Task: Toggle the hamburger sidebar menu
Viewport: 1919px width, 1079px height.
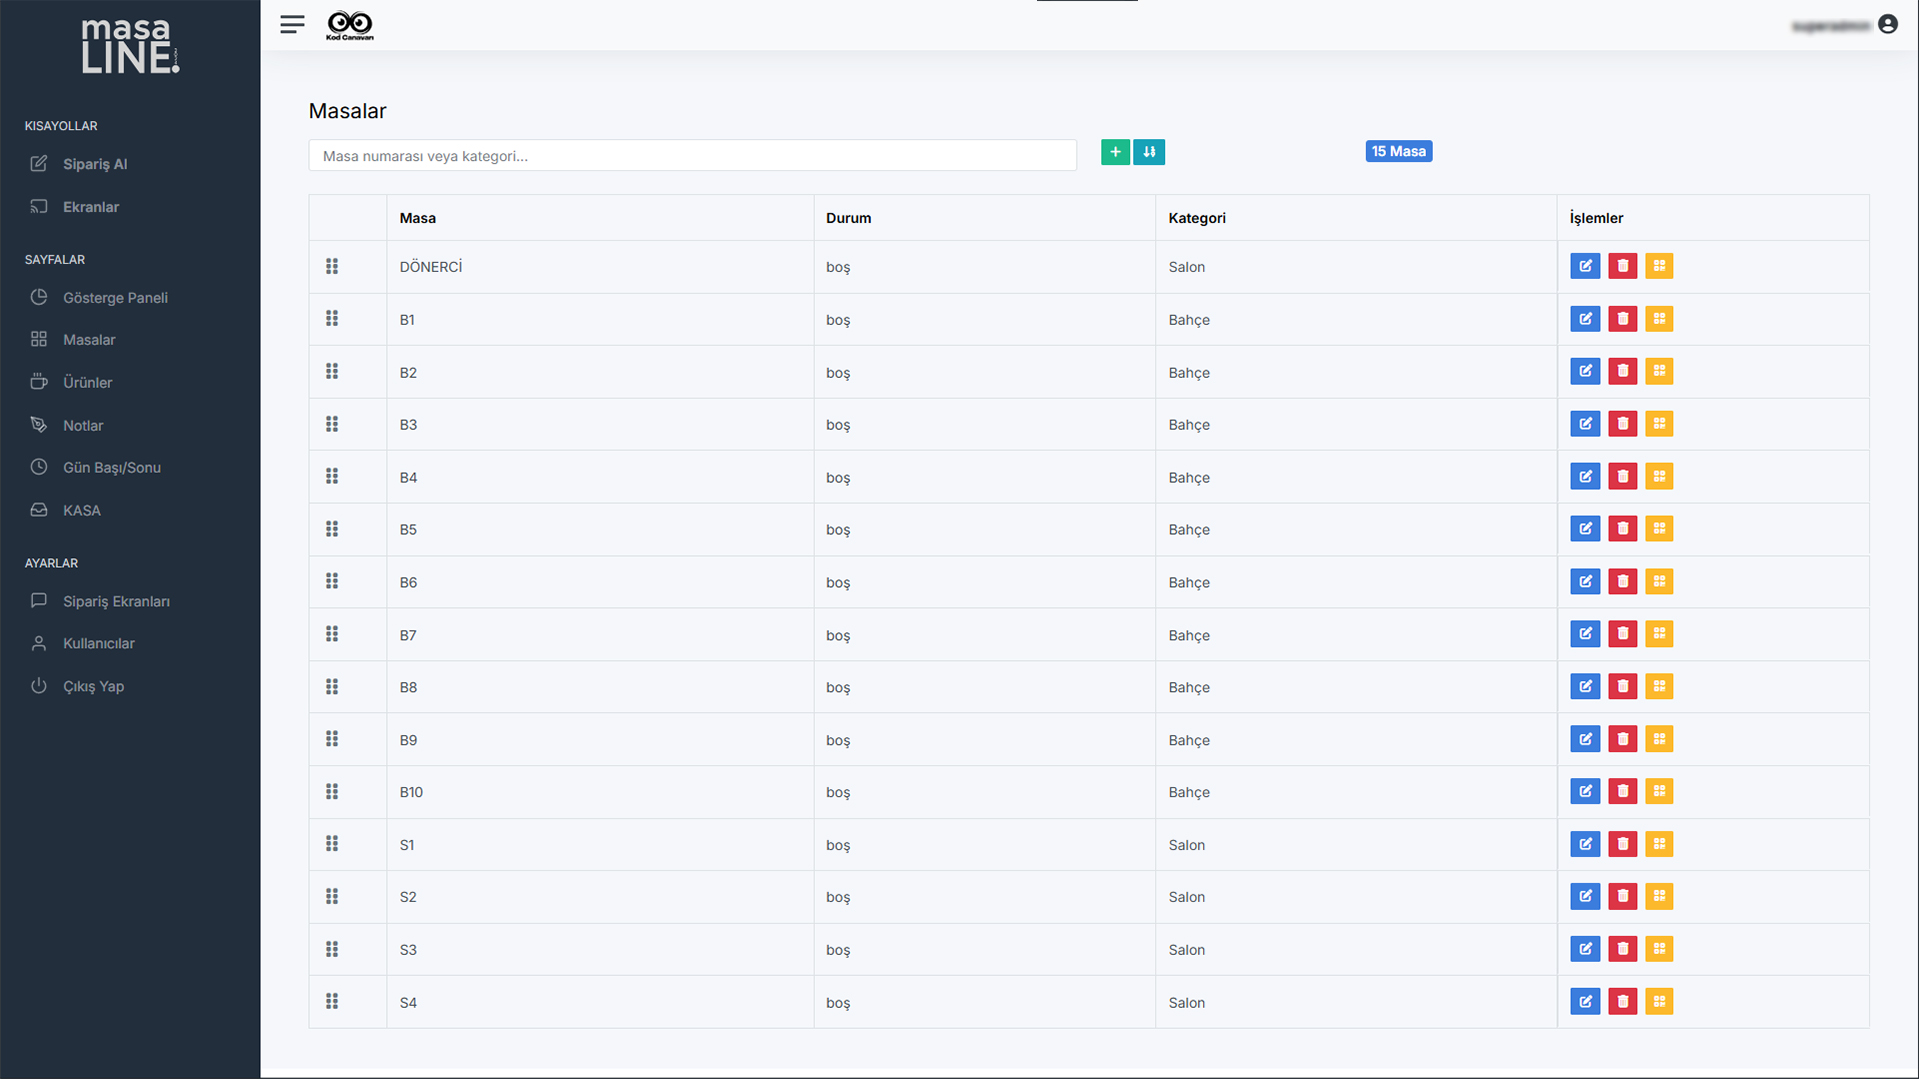Action: tap(292, 25)
